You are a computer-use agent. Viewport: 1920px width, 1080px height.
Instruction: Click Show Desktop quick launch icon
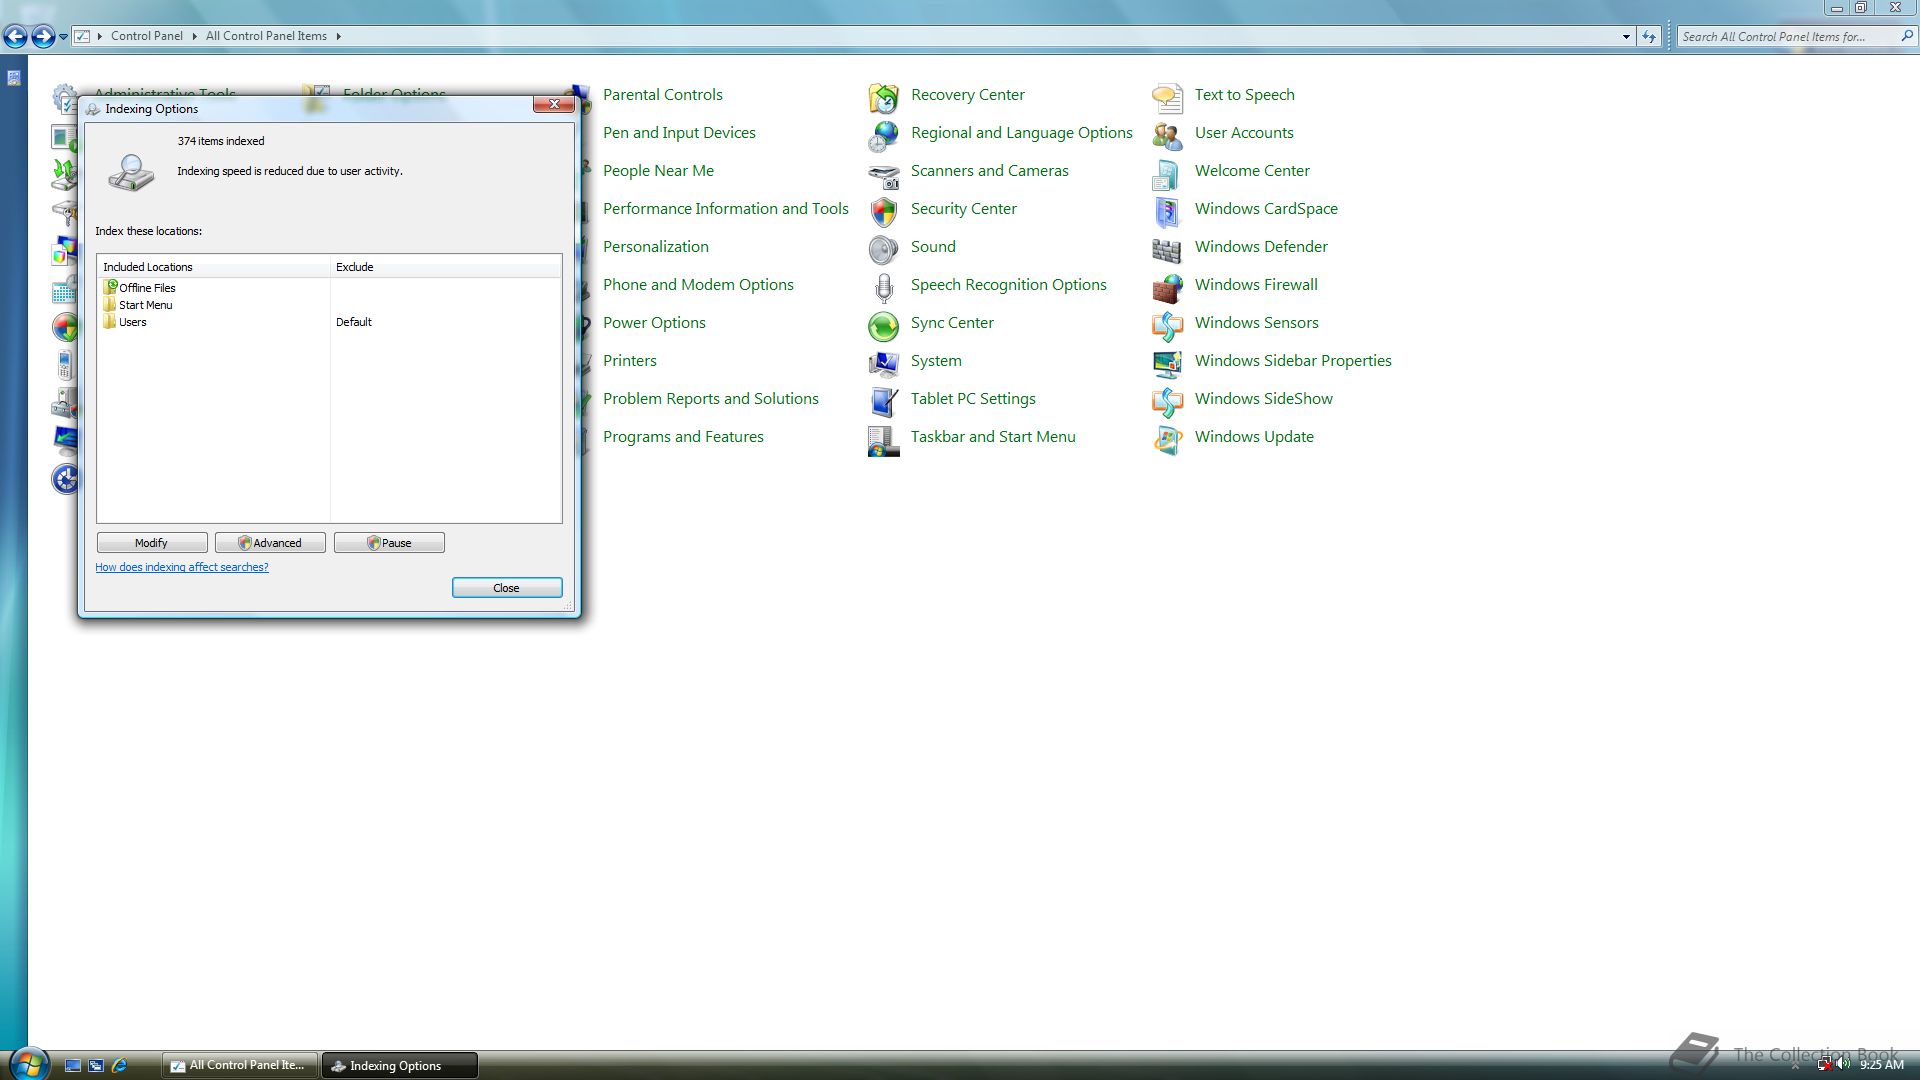(72, 1065)
